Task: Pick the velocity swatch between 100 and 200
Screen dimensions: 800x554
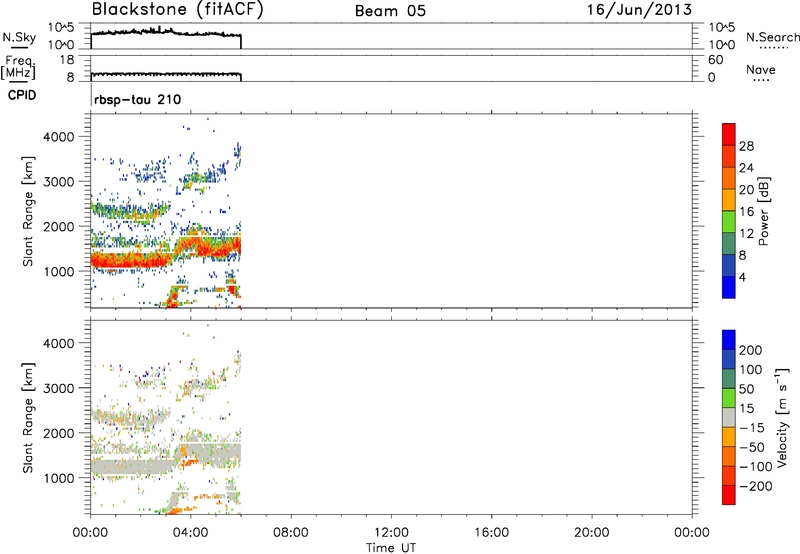Action: point(729,359)
